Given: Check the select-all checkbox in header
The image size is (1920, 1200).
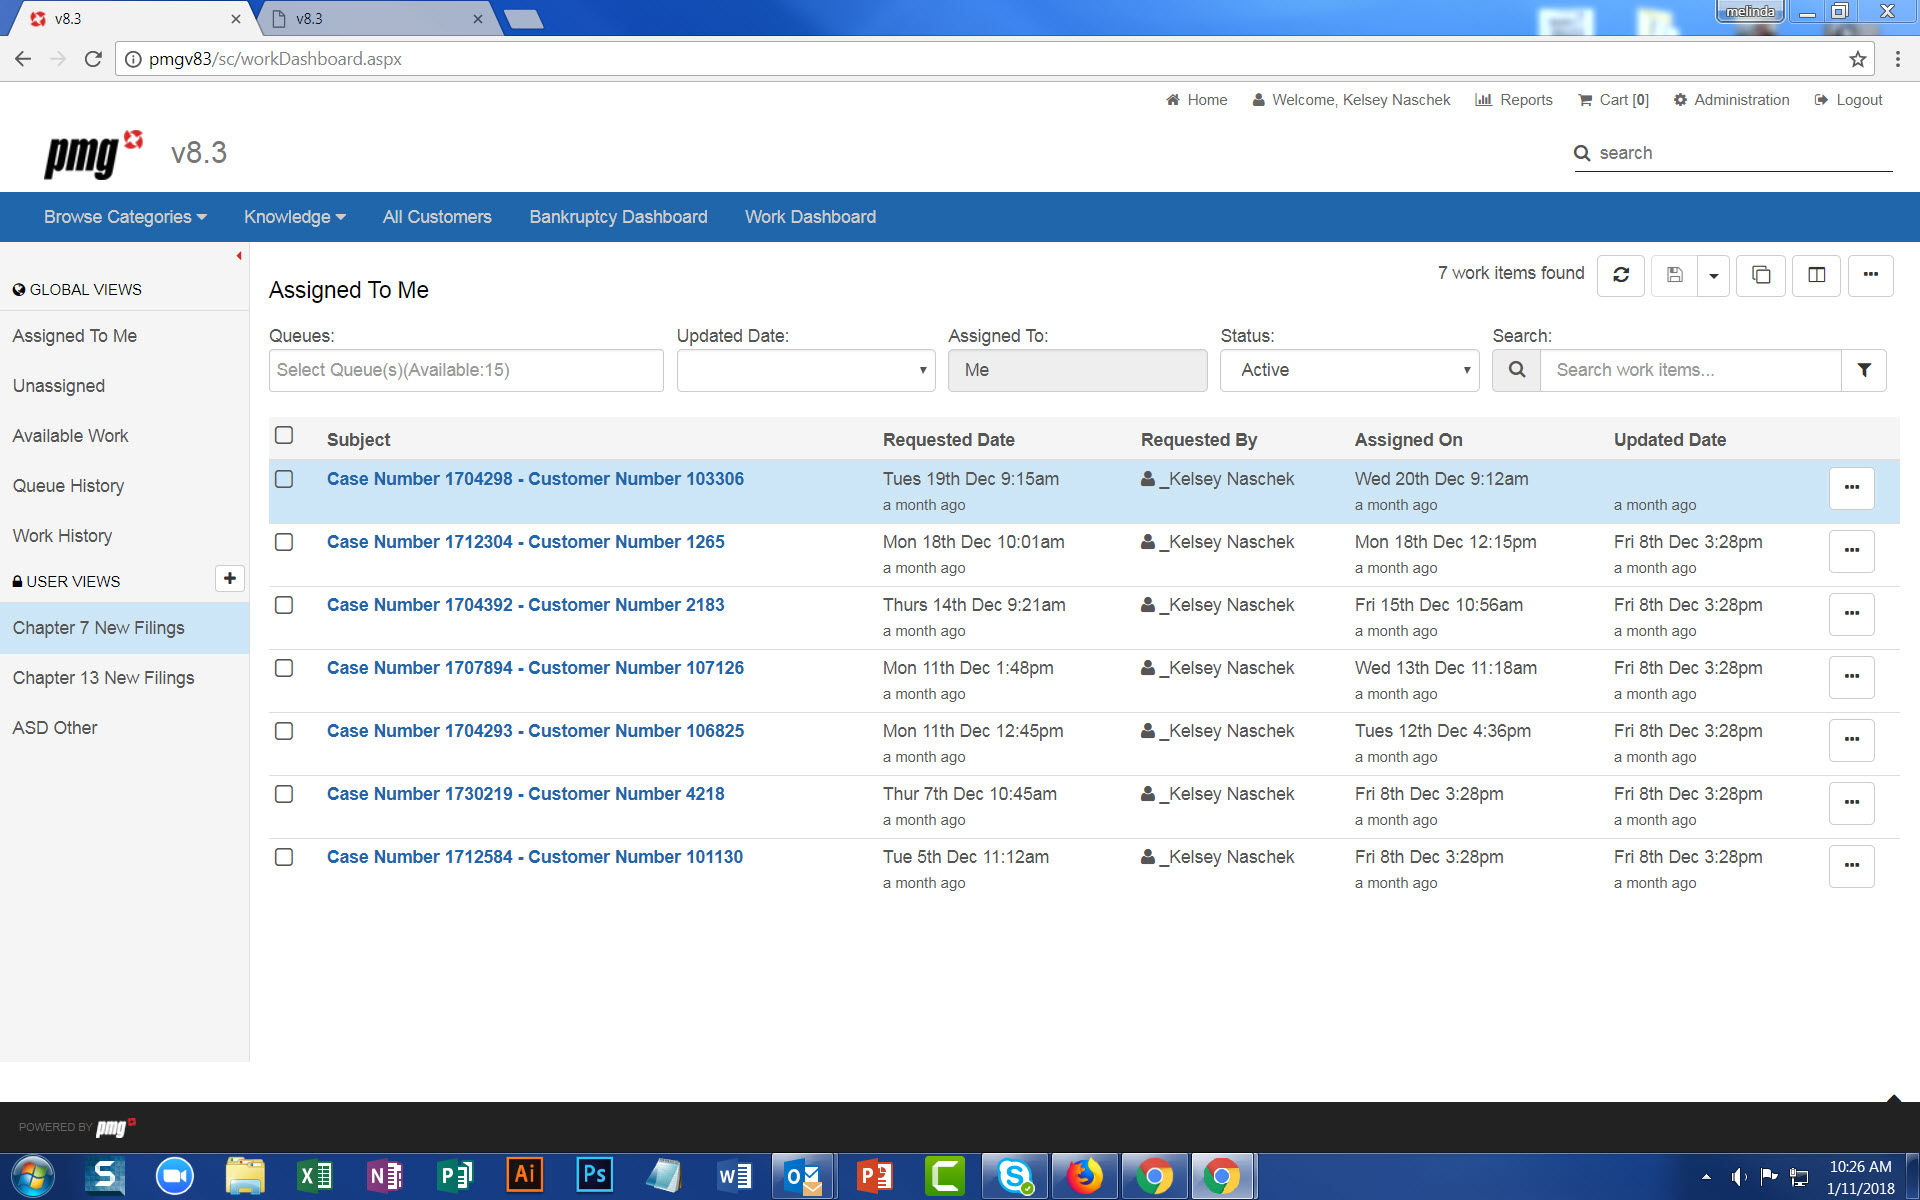Looking at the screenshot, I should [284, 435].
